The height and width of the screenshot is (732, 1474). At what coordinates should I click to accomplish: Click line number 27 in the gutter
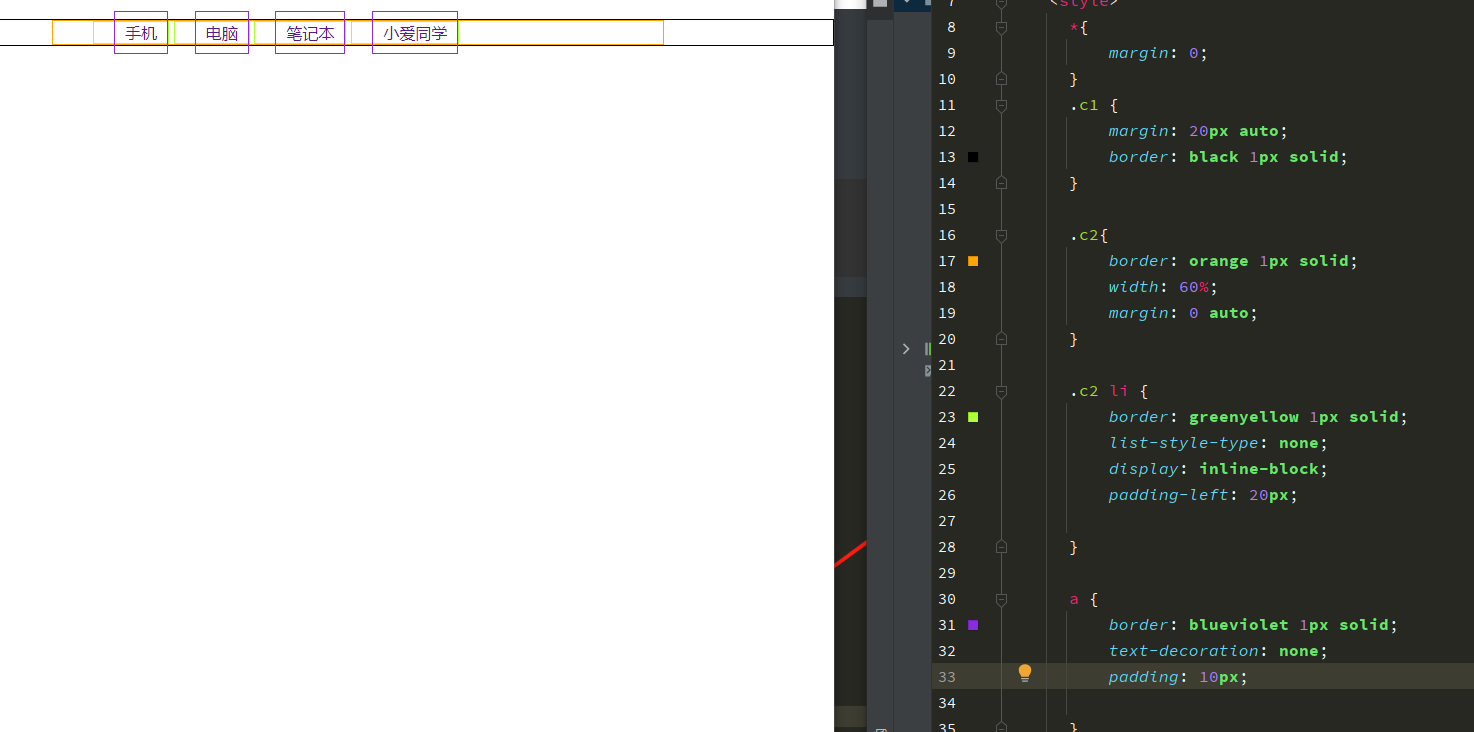946,521
